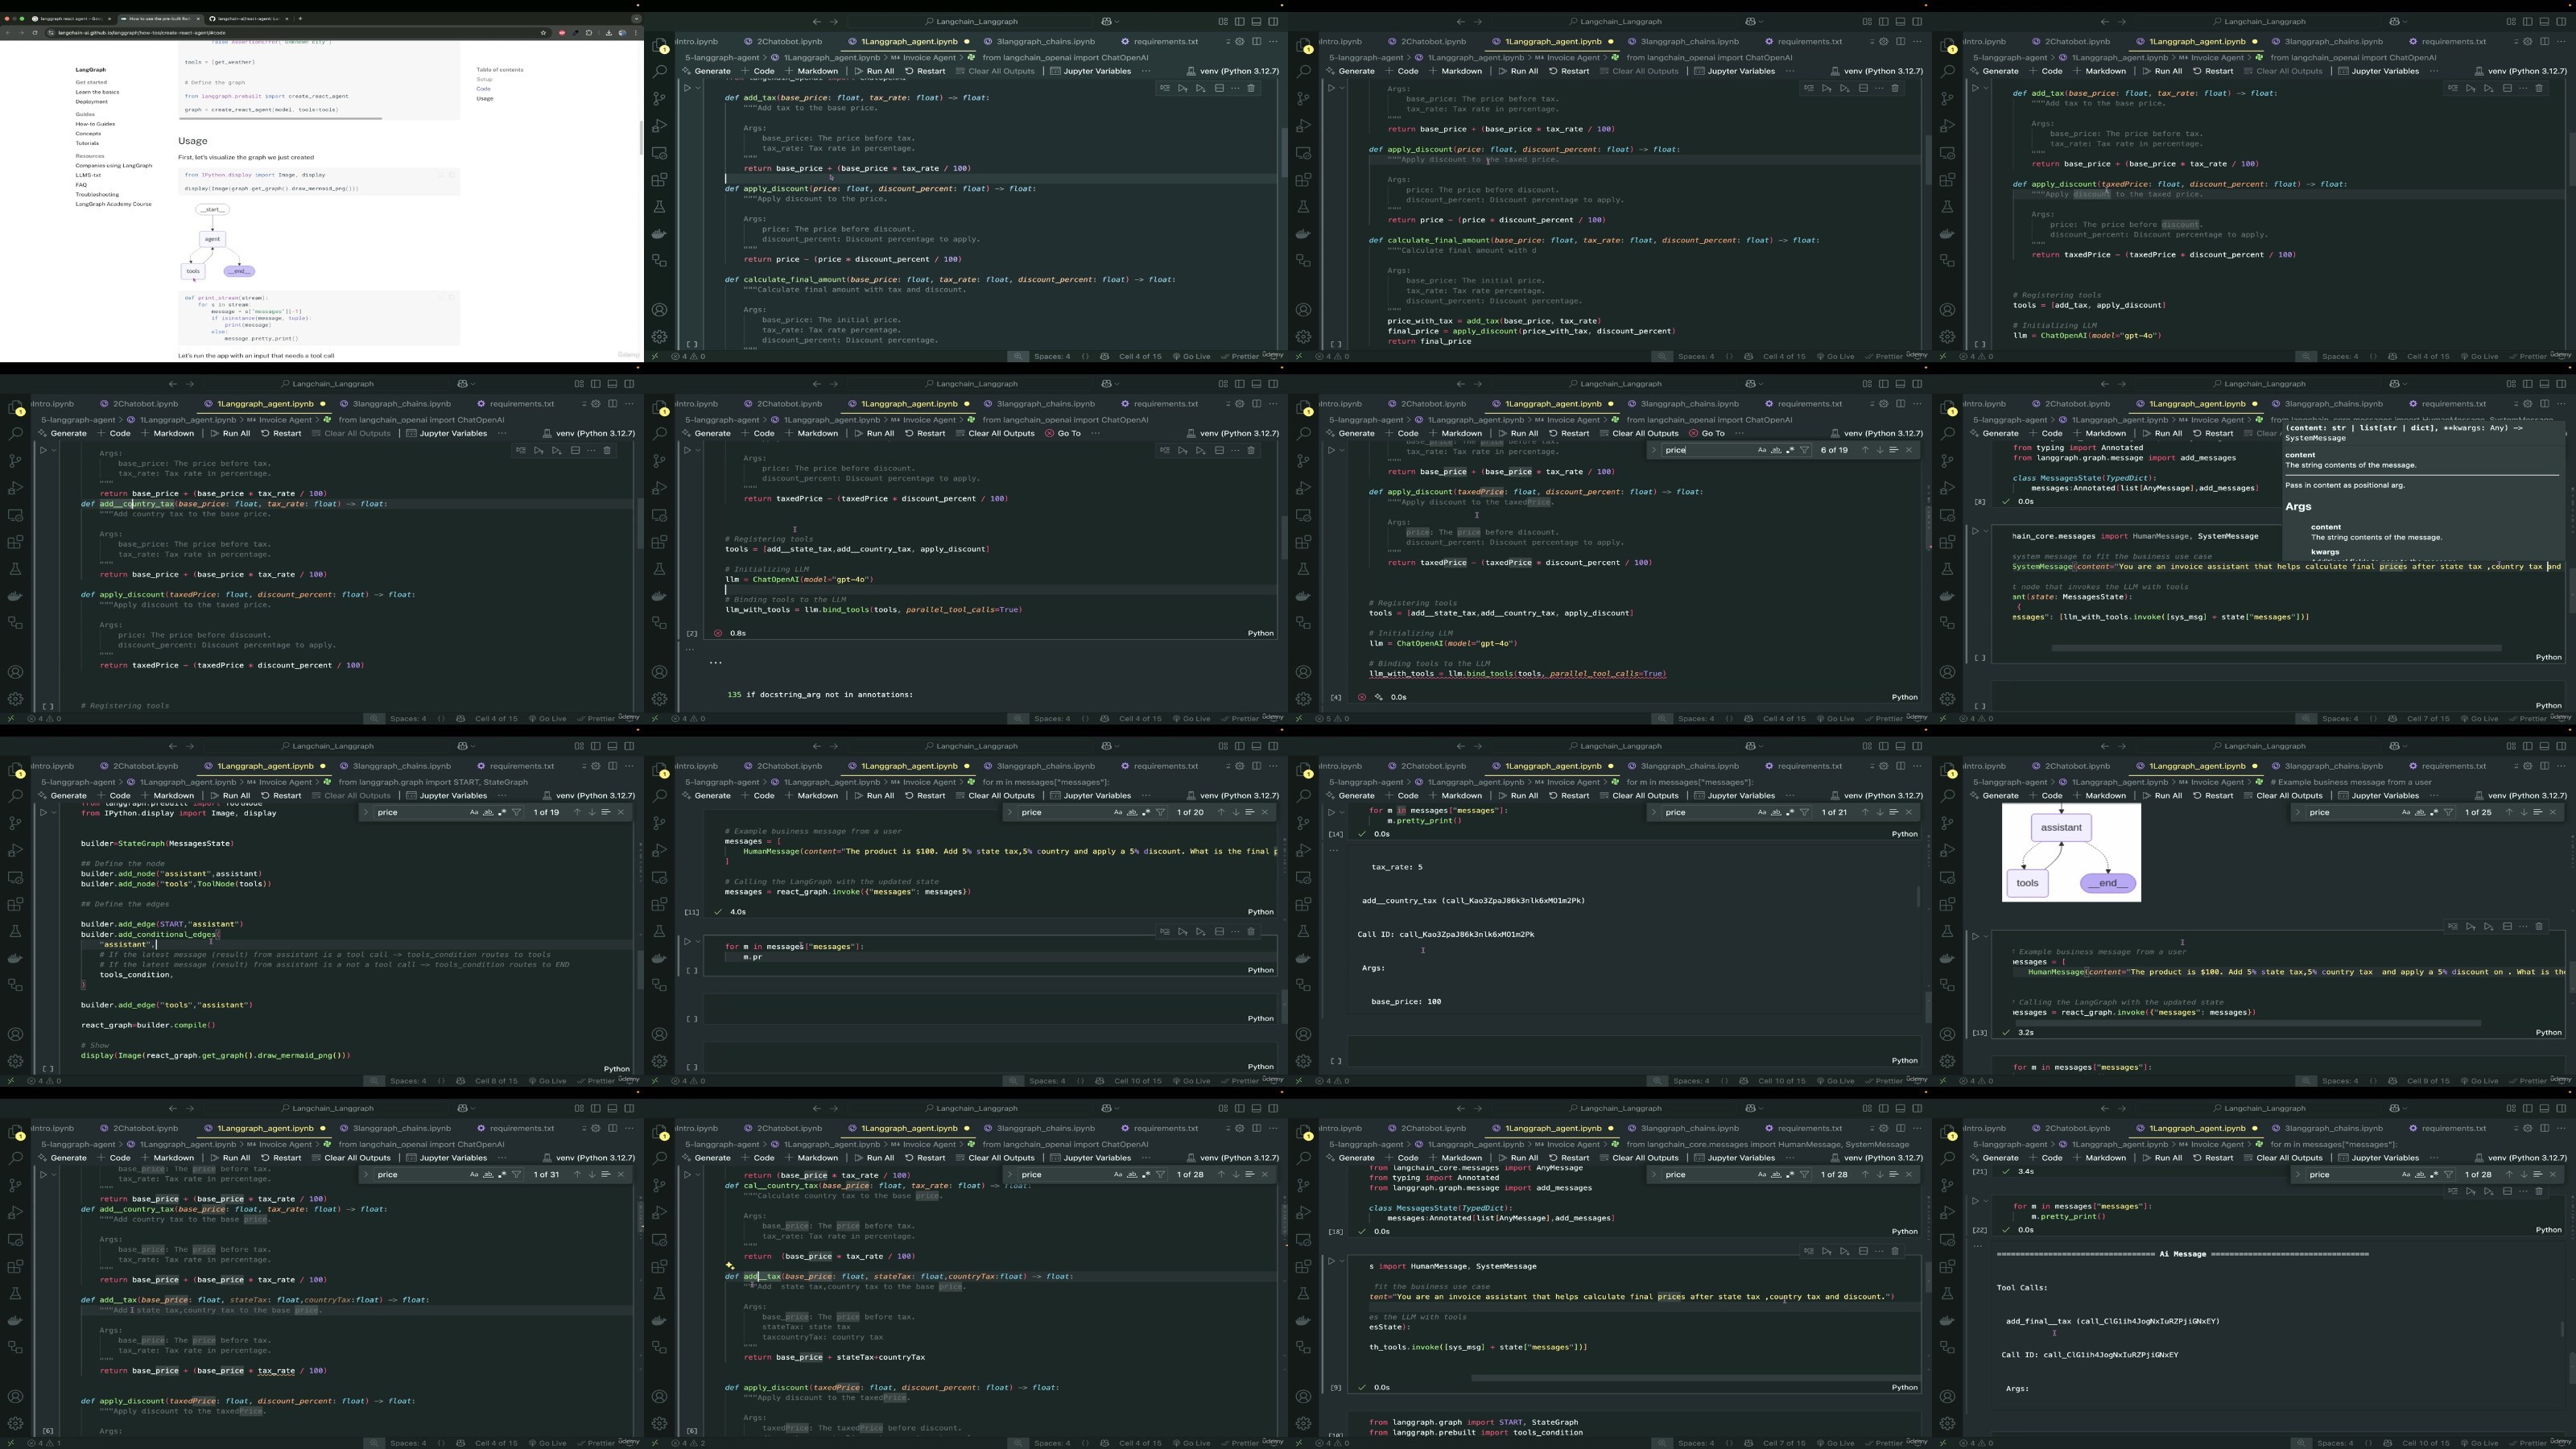Screen dimensions: 2576x1449
Task: Open Testing flask in the '1 of 31' window
Action: [15, 1293]
